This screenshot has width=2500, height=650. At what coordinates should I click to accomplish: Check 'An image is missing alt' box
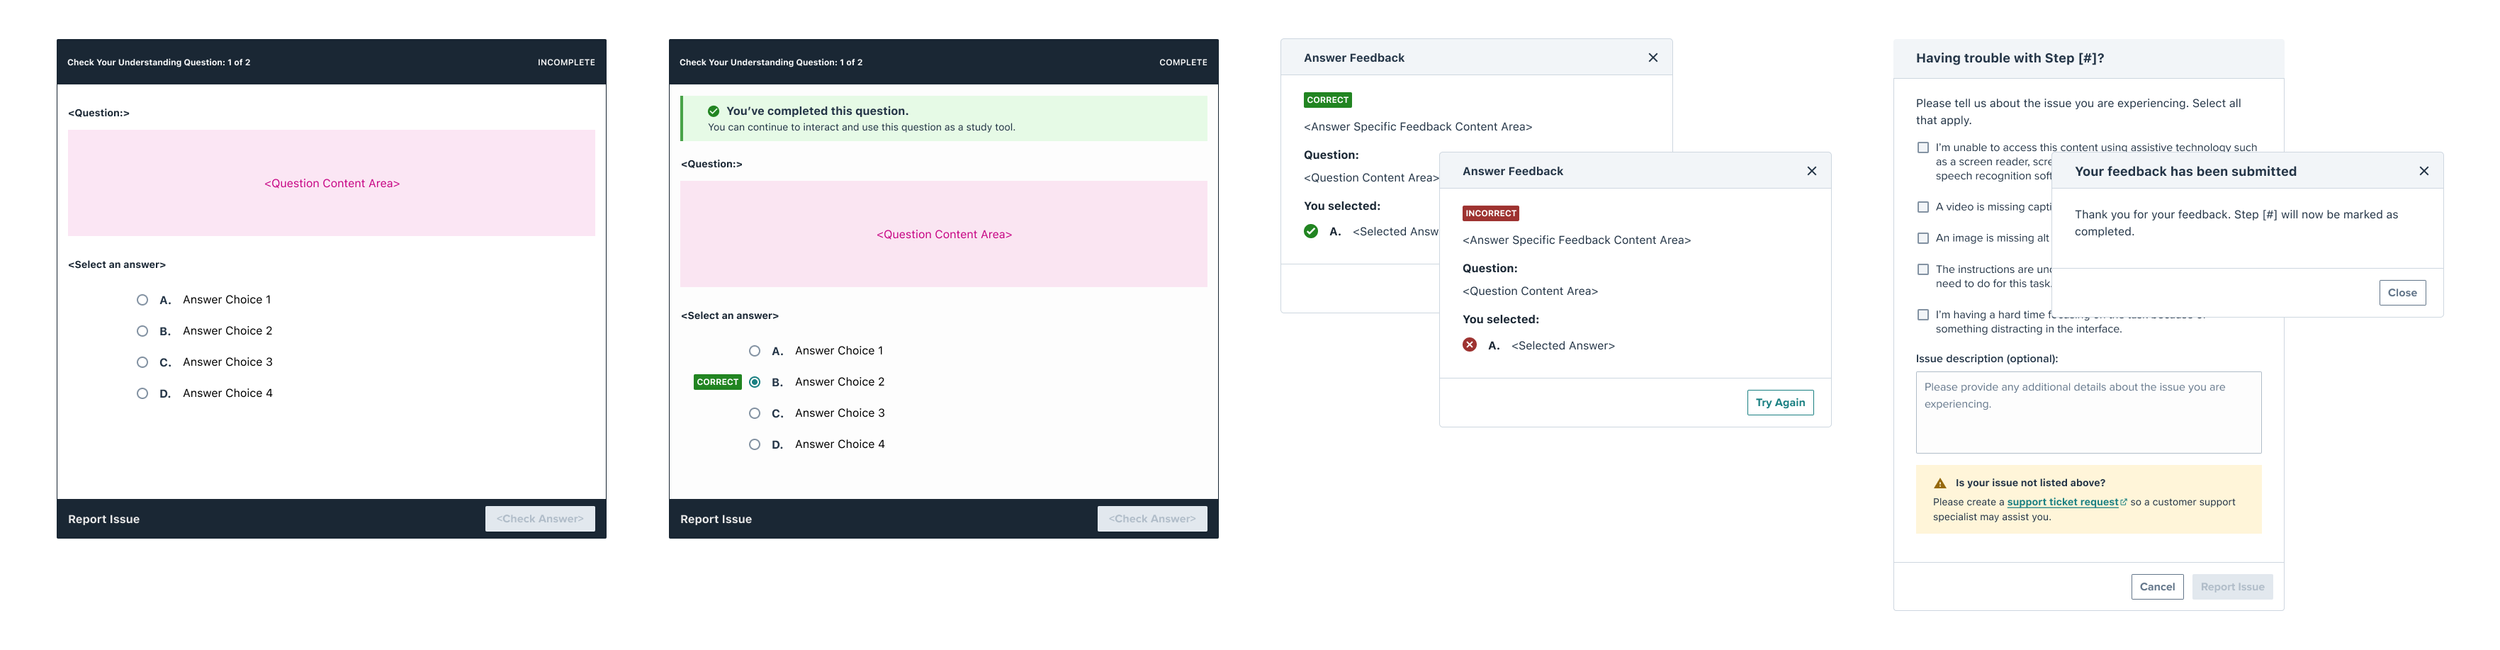(x=1922, y=238)
